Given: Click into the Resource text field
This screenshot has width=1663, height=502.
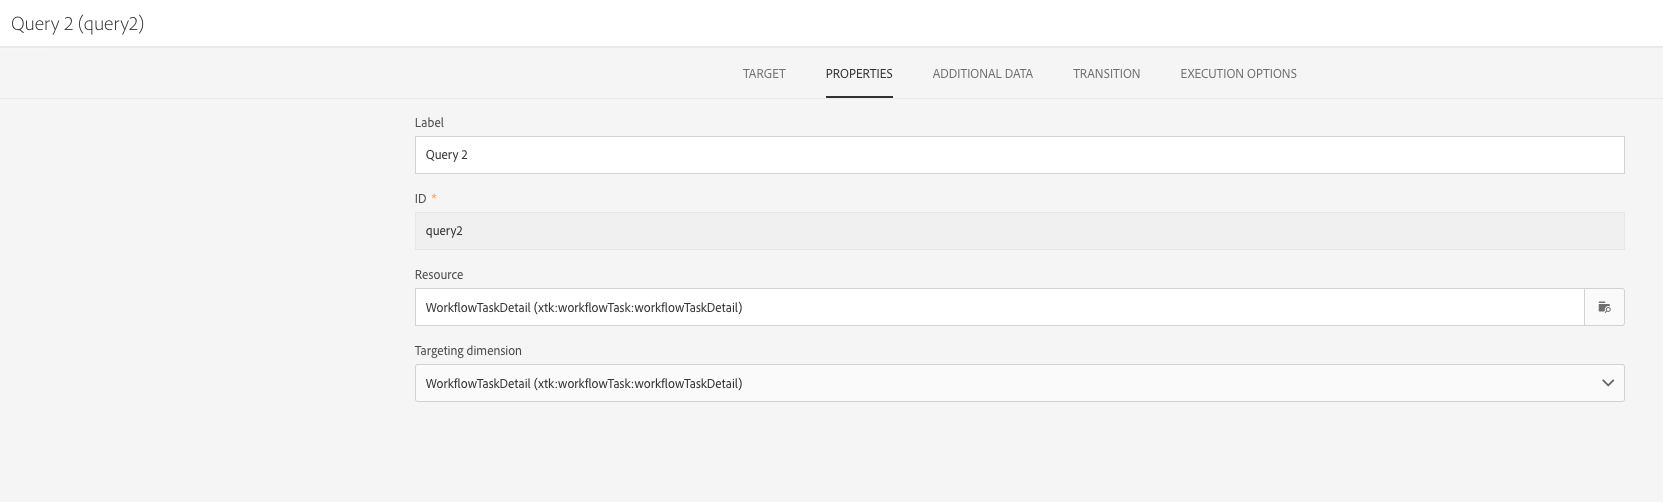Looking at the screenshot, I should 998,307.
